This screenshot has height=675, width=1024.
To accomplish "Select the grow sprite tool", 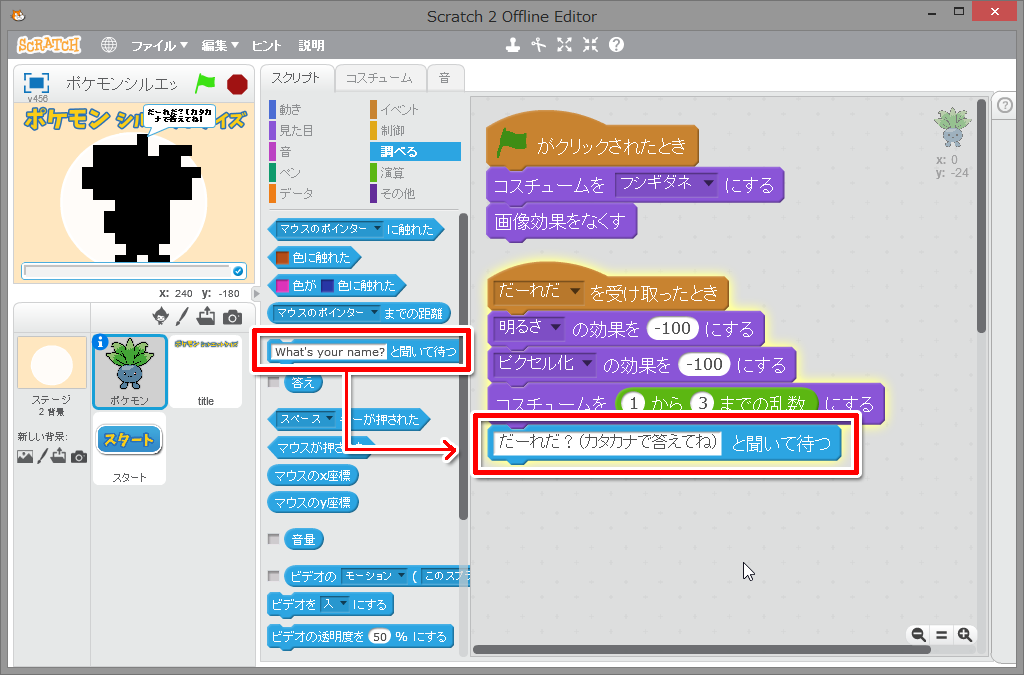I will [x=564, y=45].
